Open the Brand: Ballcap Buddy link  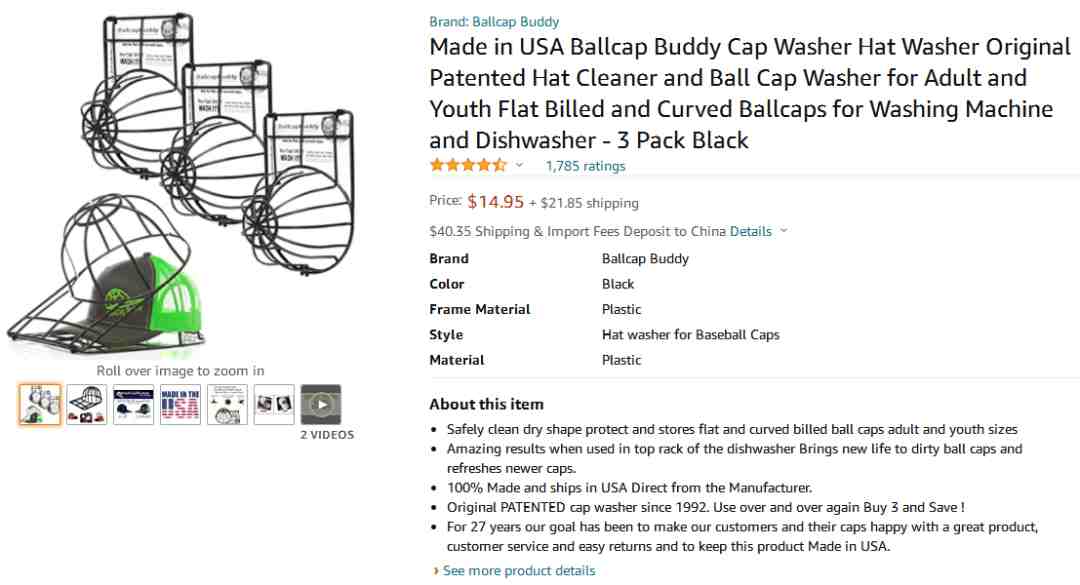coord(494,21)
